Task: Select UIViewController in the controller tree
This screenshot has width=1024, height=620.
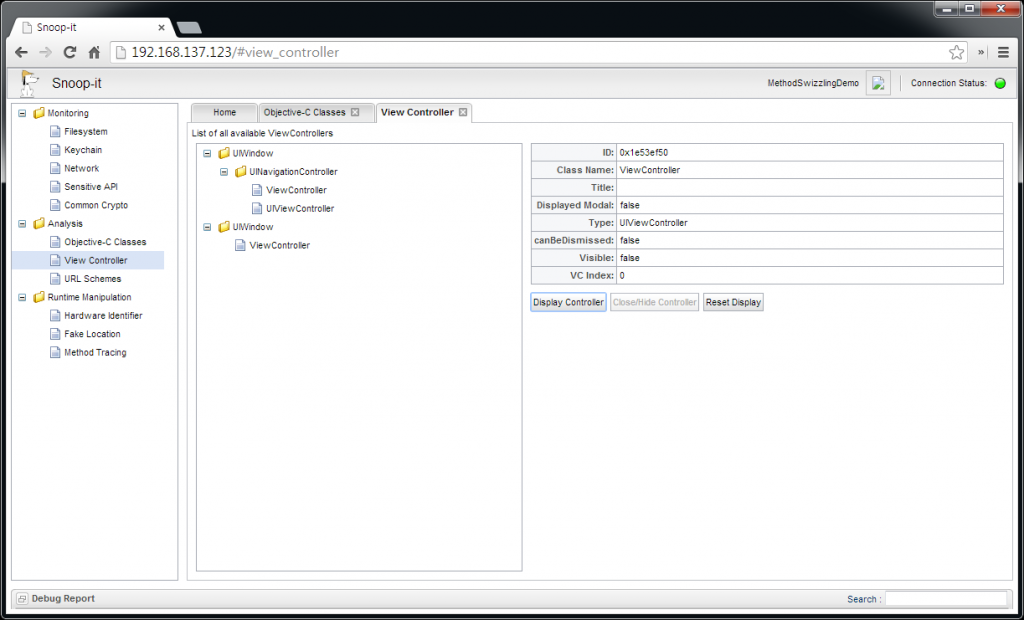Action: (x=299, y=209)
